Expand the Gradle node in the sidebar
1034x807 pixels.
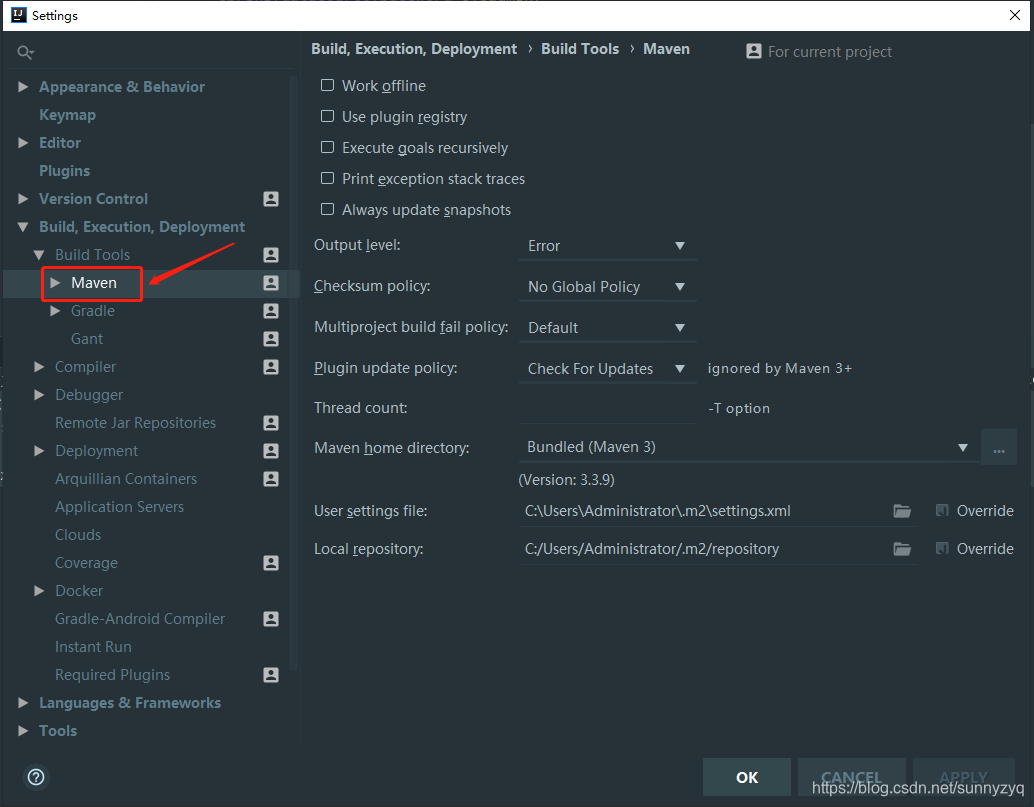(56, 311)
